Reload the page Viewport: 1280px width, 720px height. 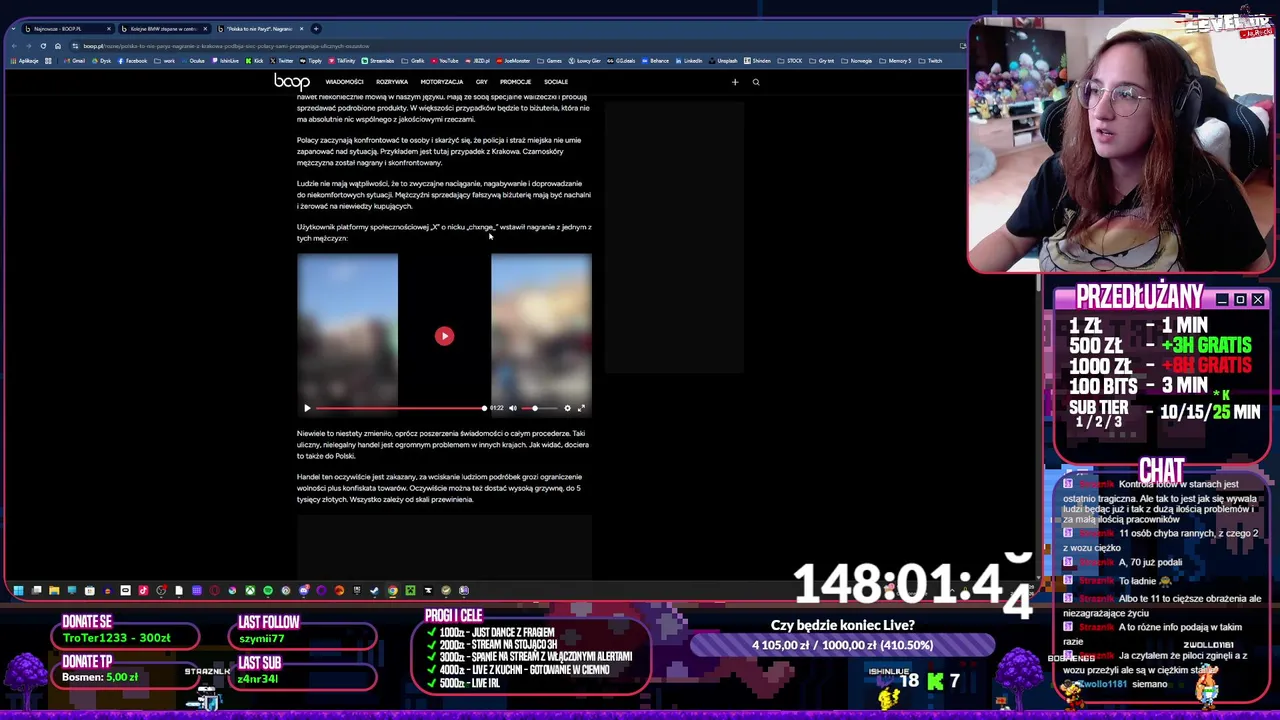tap(43, 46)
